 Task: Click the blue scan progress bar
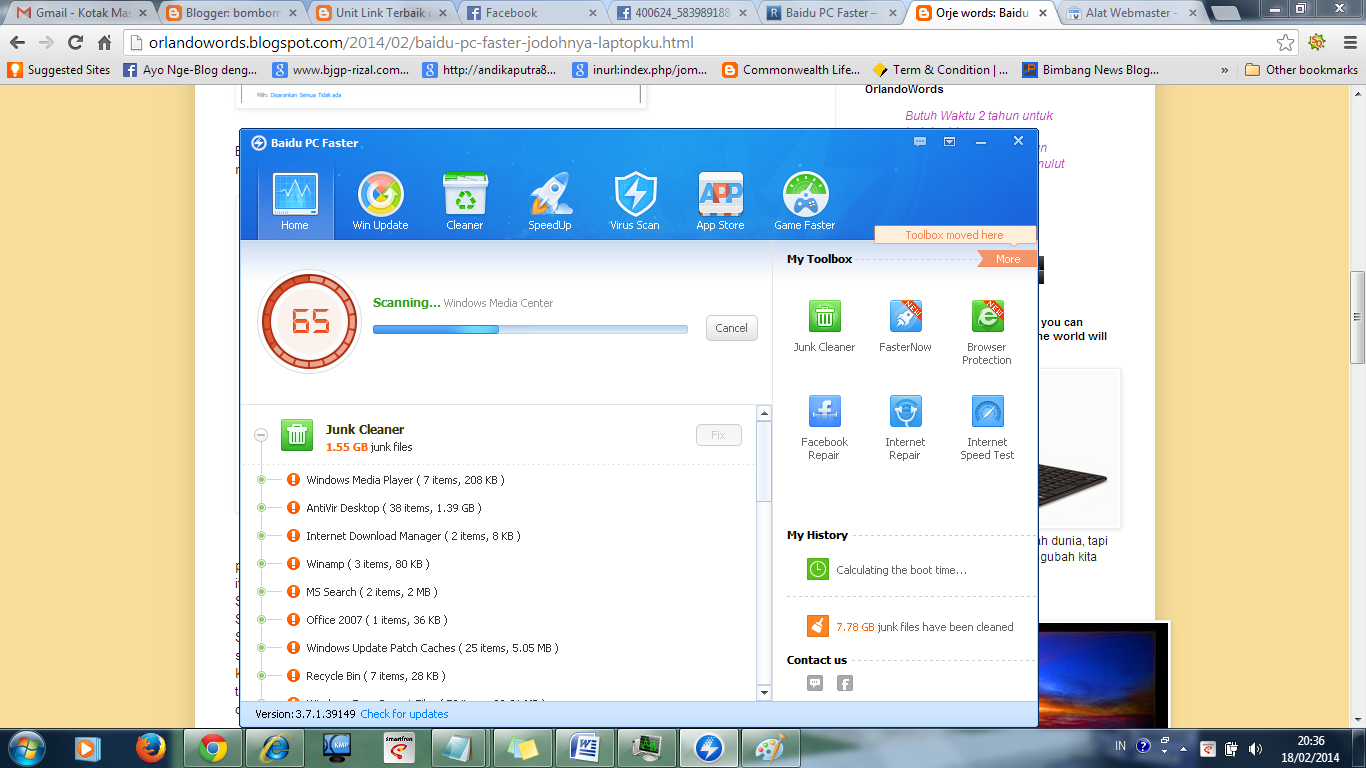[530, 329]
